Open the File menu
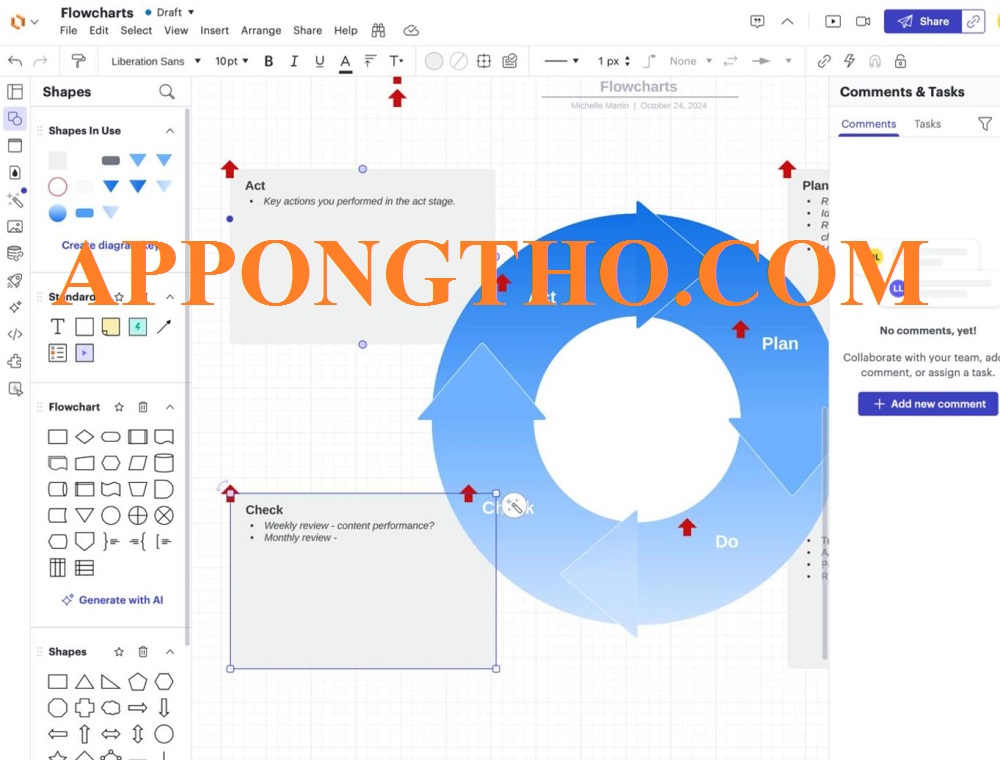Image resolution: width=1000 pixels, height=760 pixels. click(68, 30)
